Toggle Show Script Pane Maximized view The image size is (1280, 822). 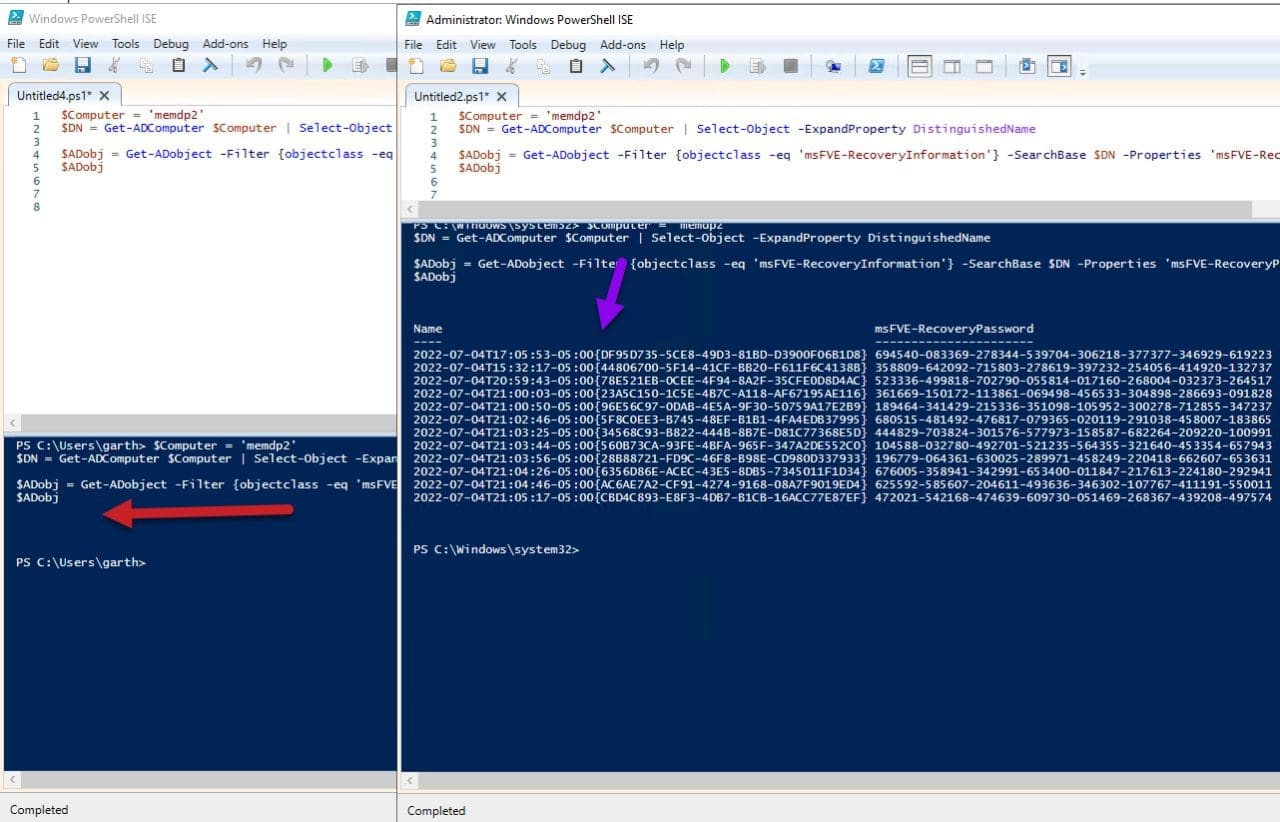[984, 66]
